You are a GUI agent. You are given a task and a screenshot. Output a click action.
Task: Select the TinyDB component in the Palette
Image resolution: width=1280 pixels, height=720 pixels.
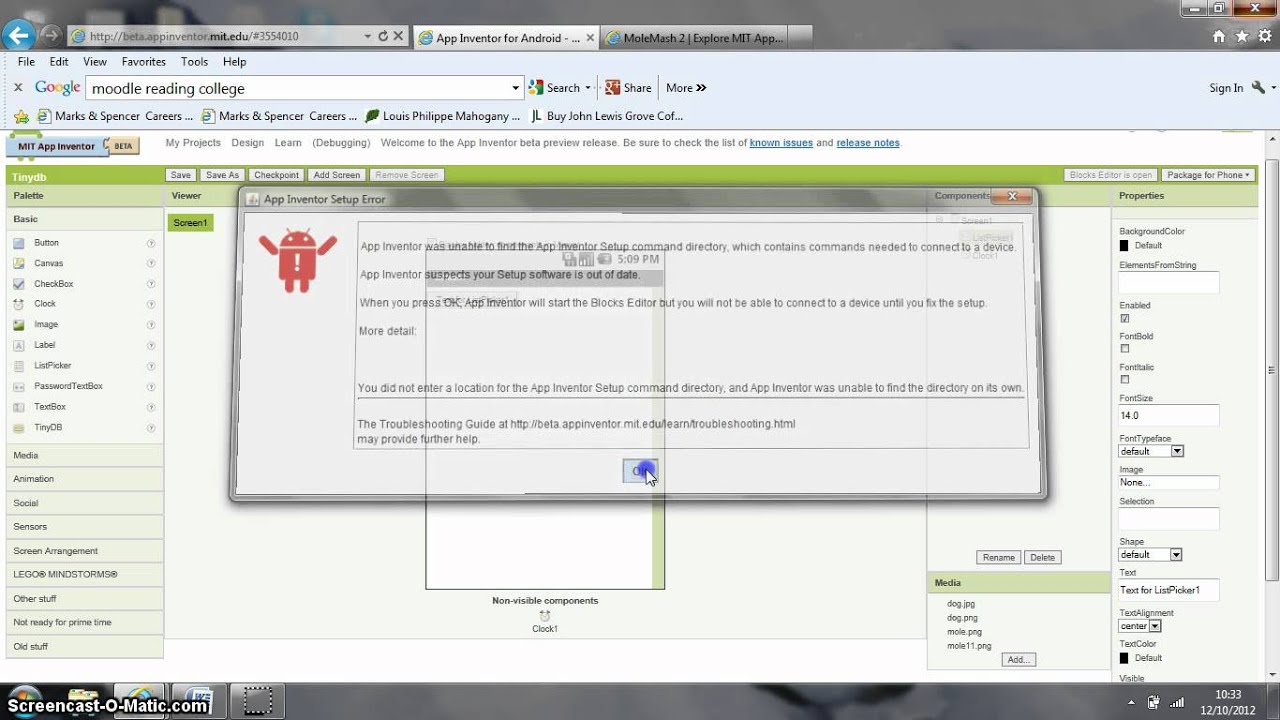[x=48, y=427]
